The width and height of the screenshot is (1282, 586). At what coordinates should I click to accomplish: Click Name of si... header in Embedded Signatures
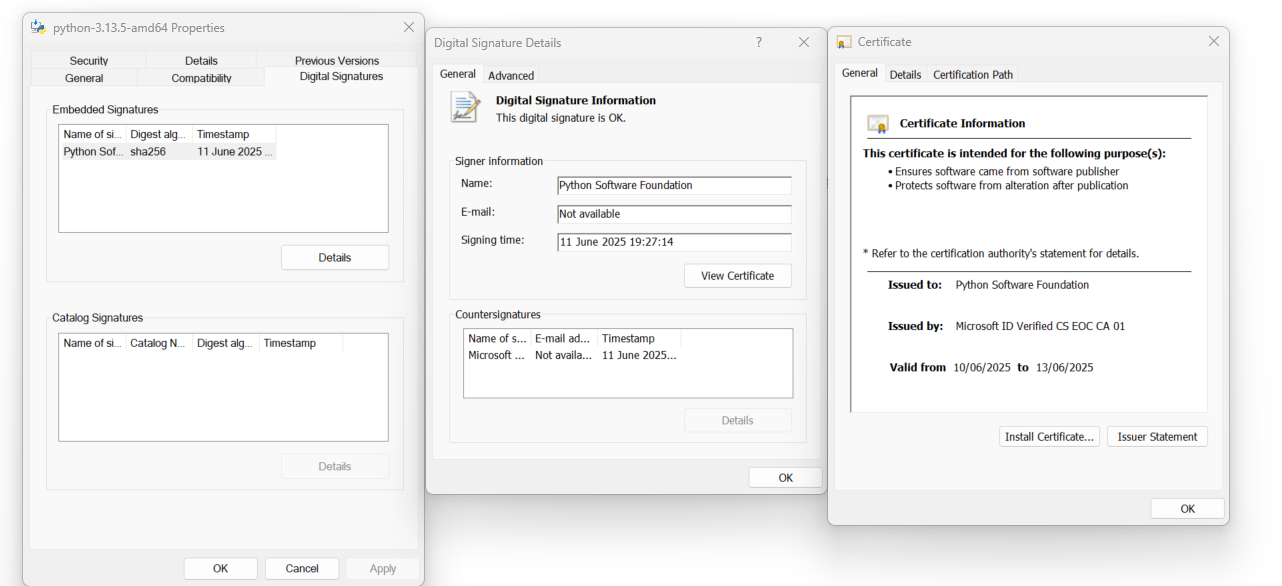tap(93, 134)
